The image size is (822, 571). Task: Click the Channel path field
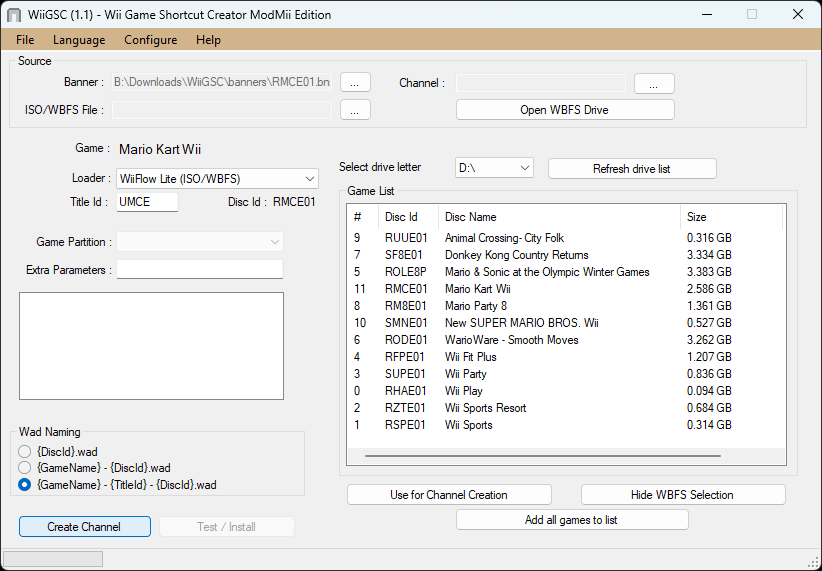[x=541, y=83]
